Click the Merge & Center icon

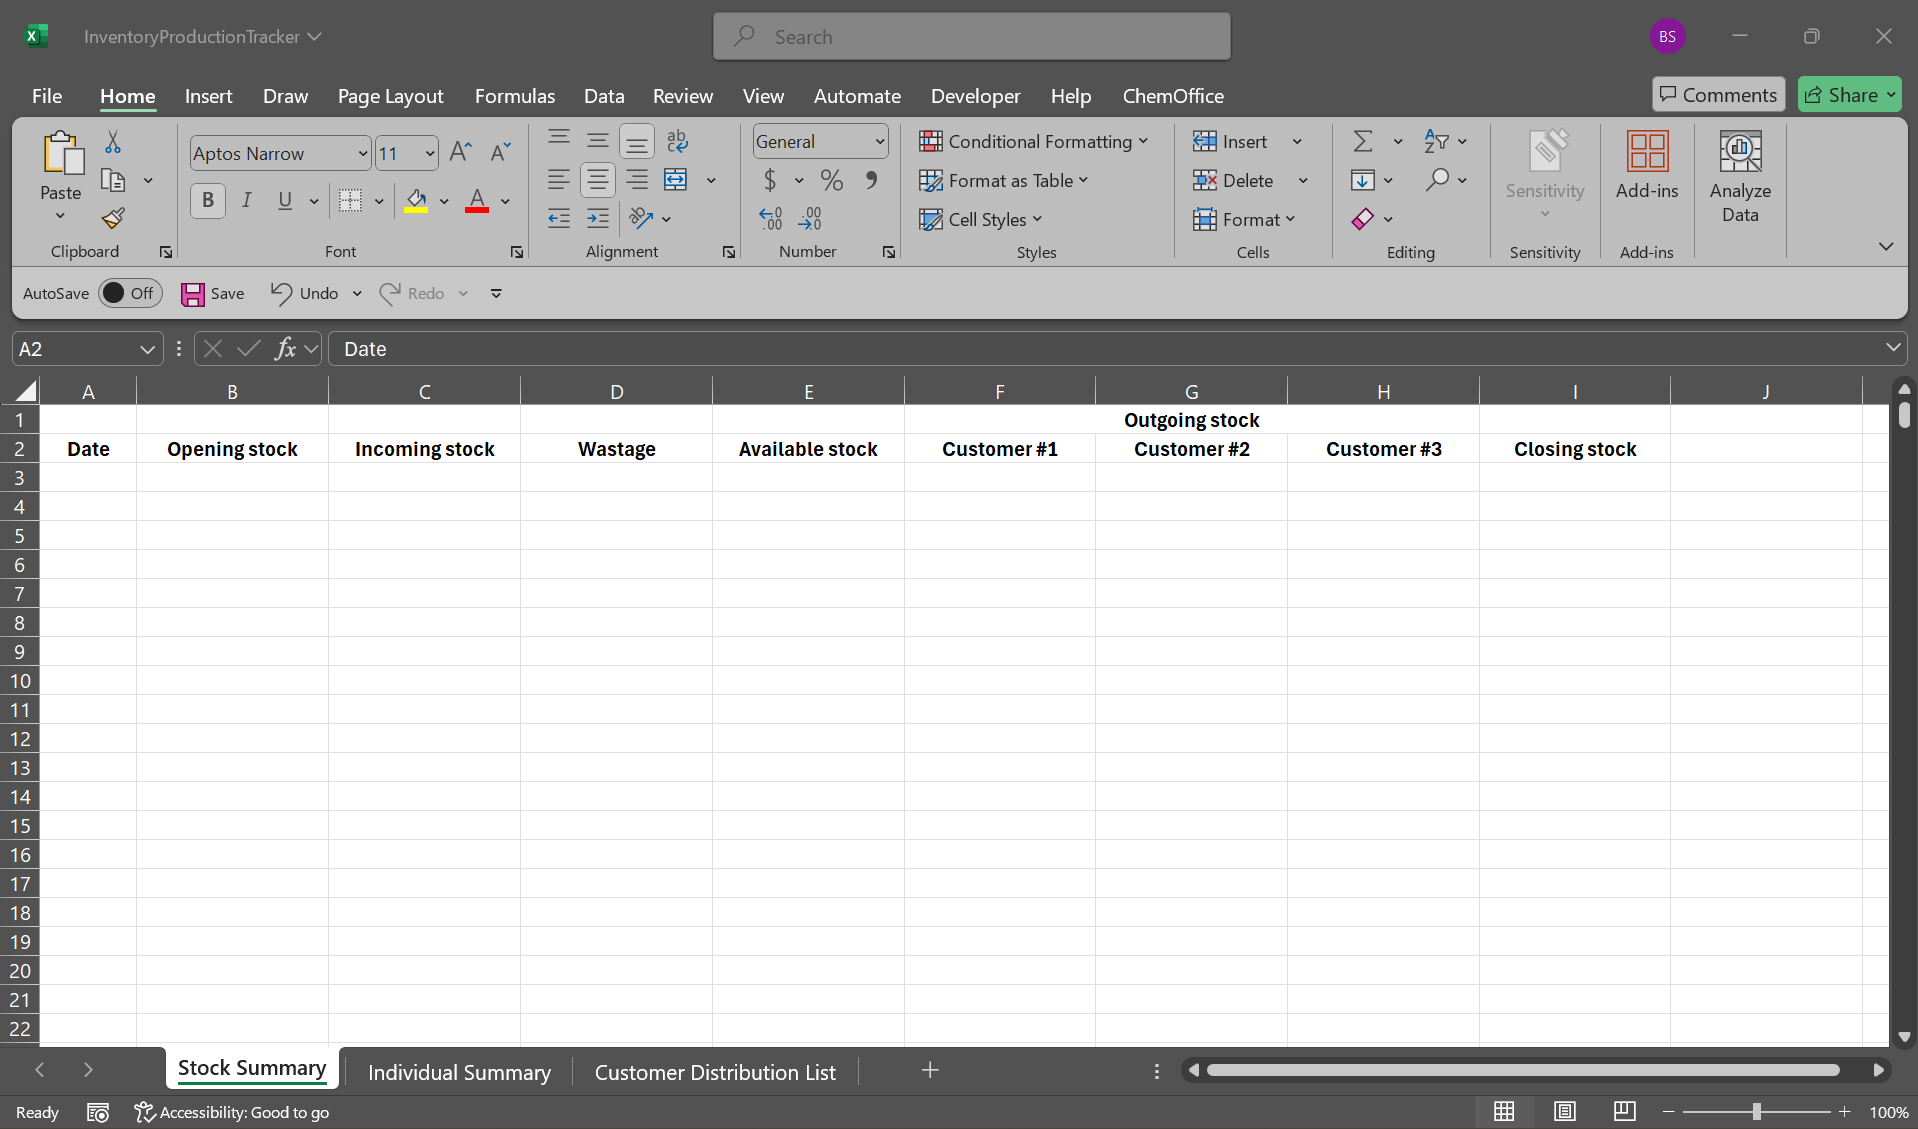(676, 180)
